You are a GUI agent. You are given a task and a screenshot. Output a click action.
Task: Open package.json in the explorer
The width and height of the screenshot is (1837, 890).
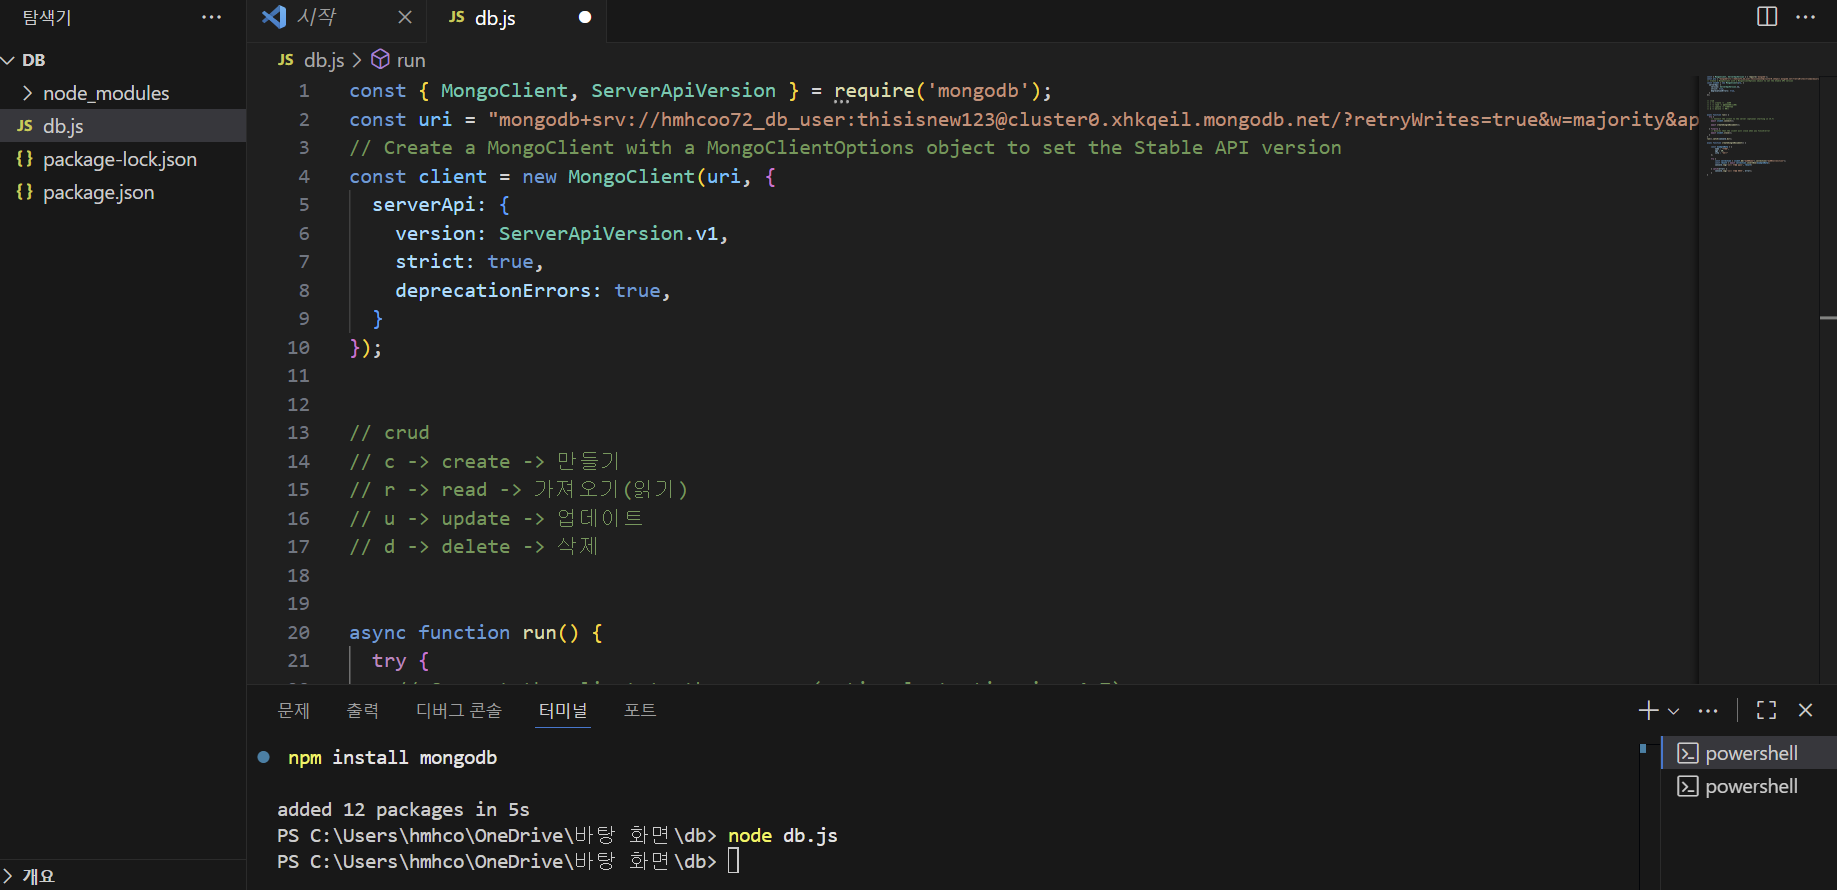point(98,192)
